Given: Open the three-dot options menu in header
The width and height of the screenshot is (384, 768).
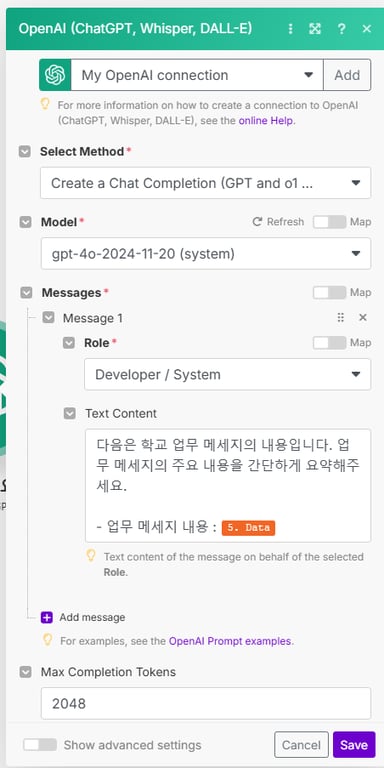Looking at the screenshot, I should tap(290, 29).
